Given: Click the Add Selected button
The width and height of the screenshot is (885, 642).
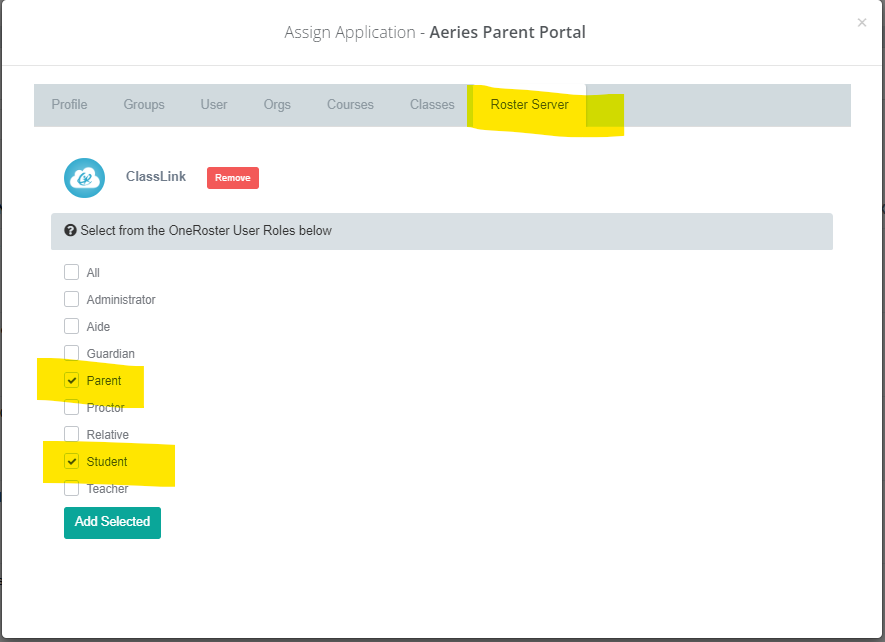Looking at the screenshot, I should point(112,522).
